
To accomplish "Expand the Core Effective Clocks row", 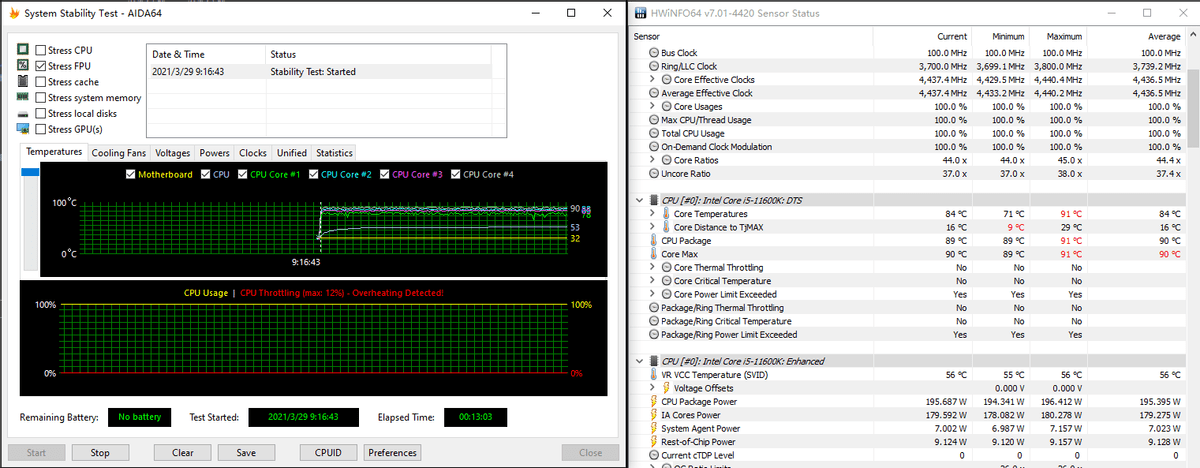I will coord(653,79).
